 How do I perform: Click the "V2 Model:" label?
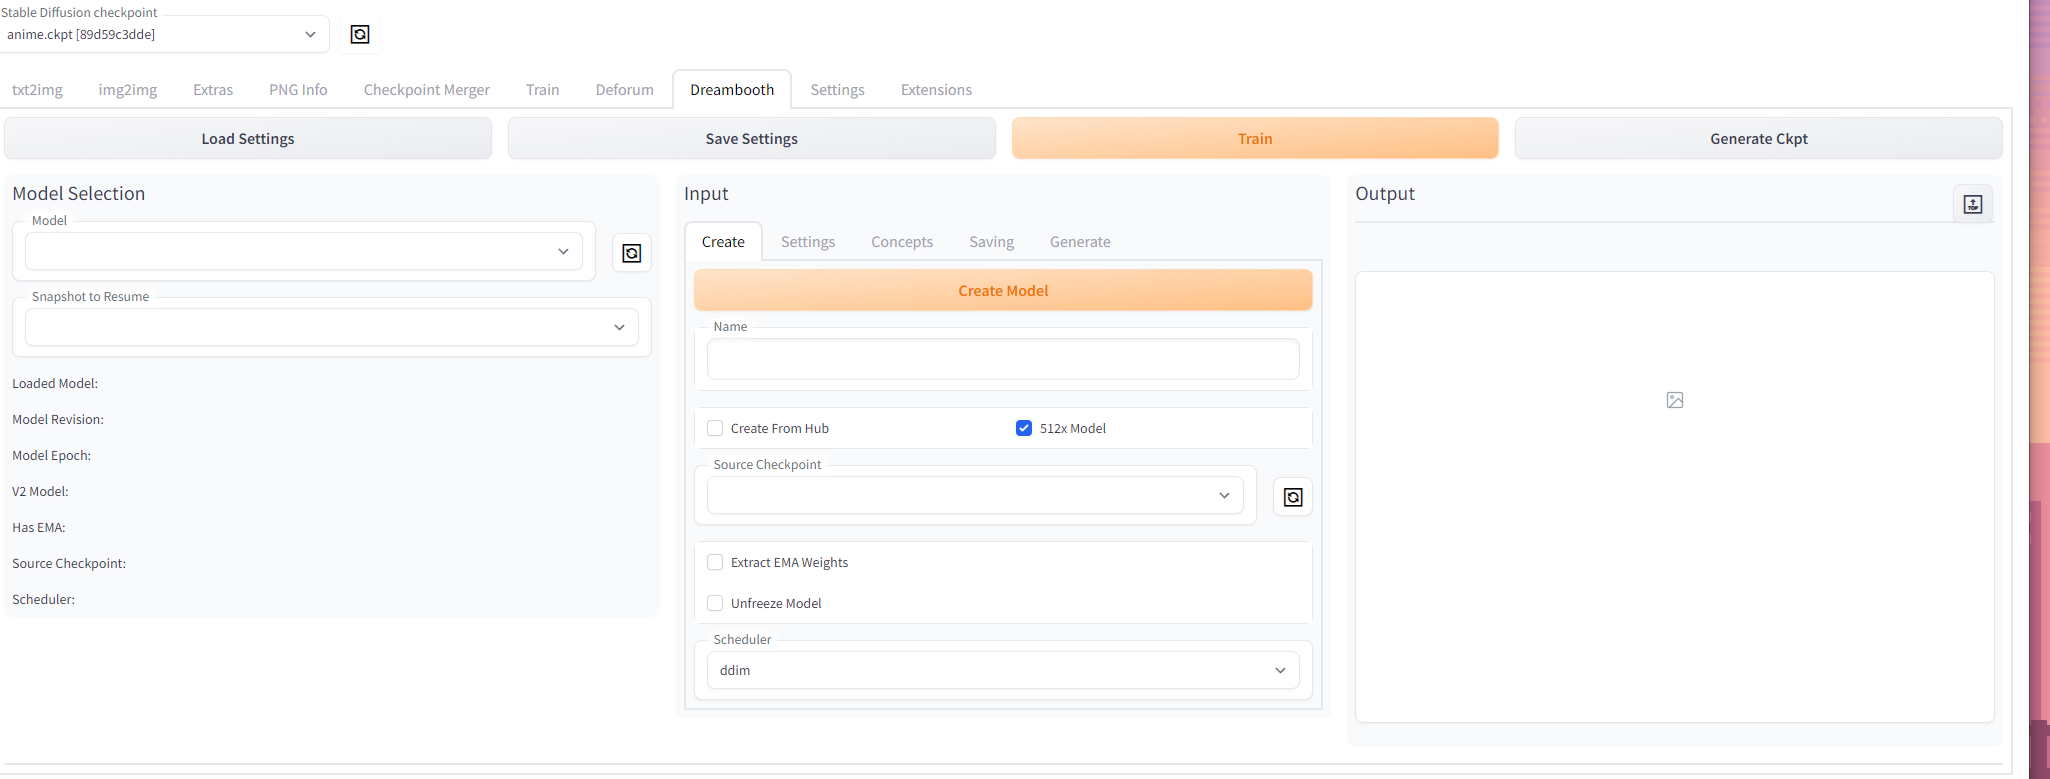coord(40,492)
